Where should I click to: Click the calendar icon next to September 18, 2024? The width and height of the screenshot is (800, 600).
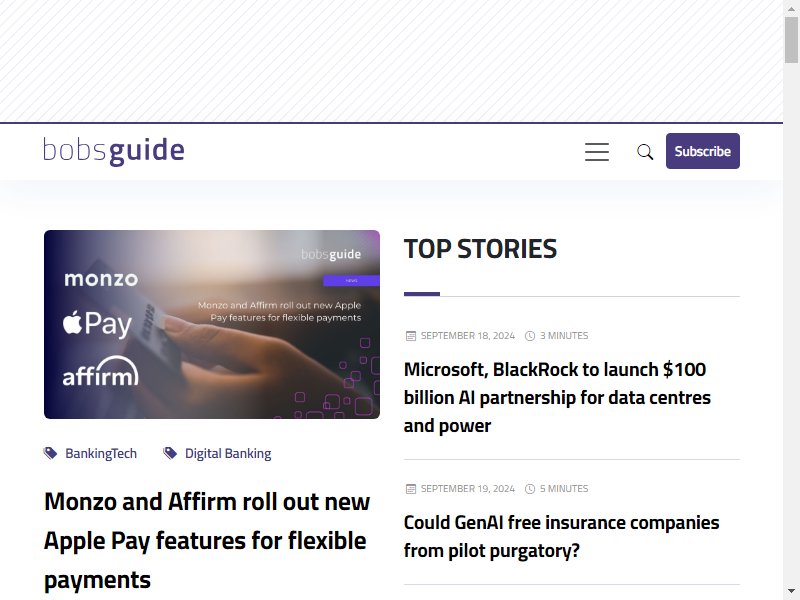coord(411,336)
